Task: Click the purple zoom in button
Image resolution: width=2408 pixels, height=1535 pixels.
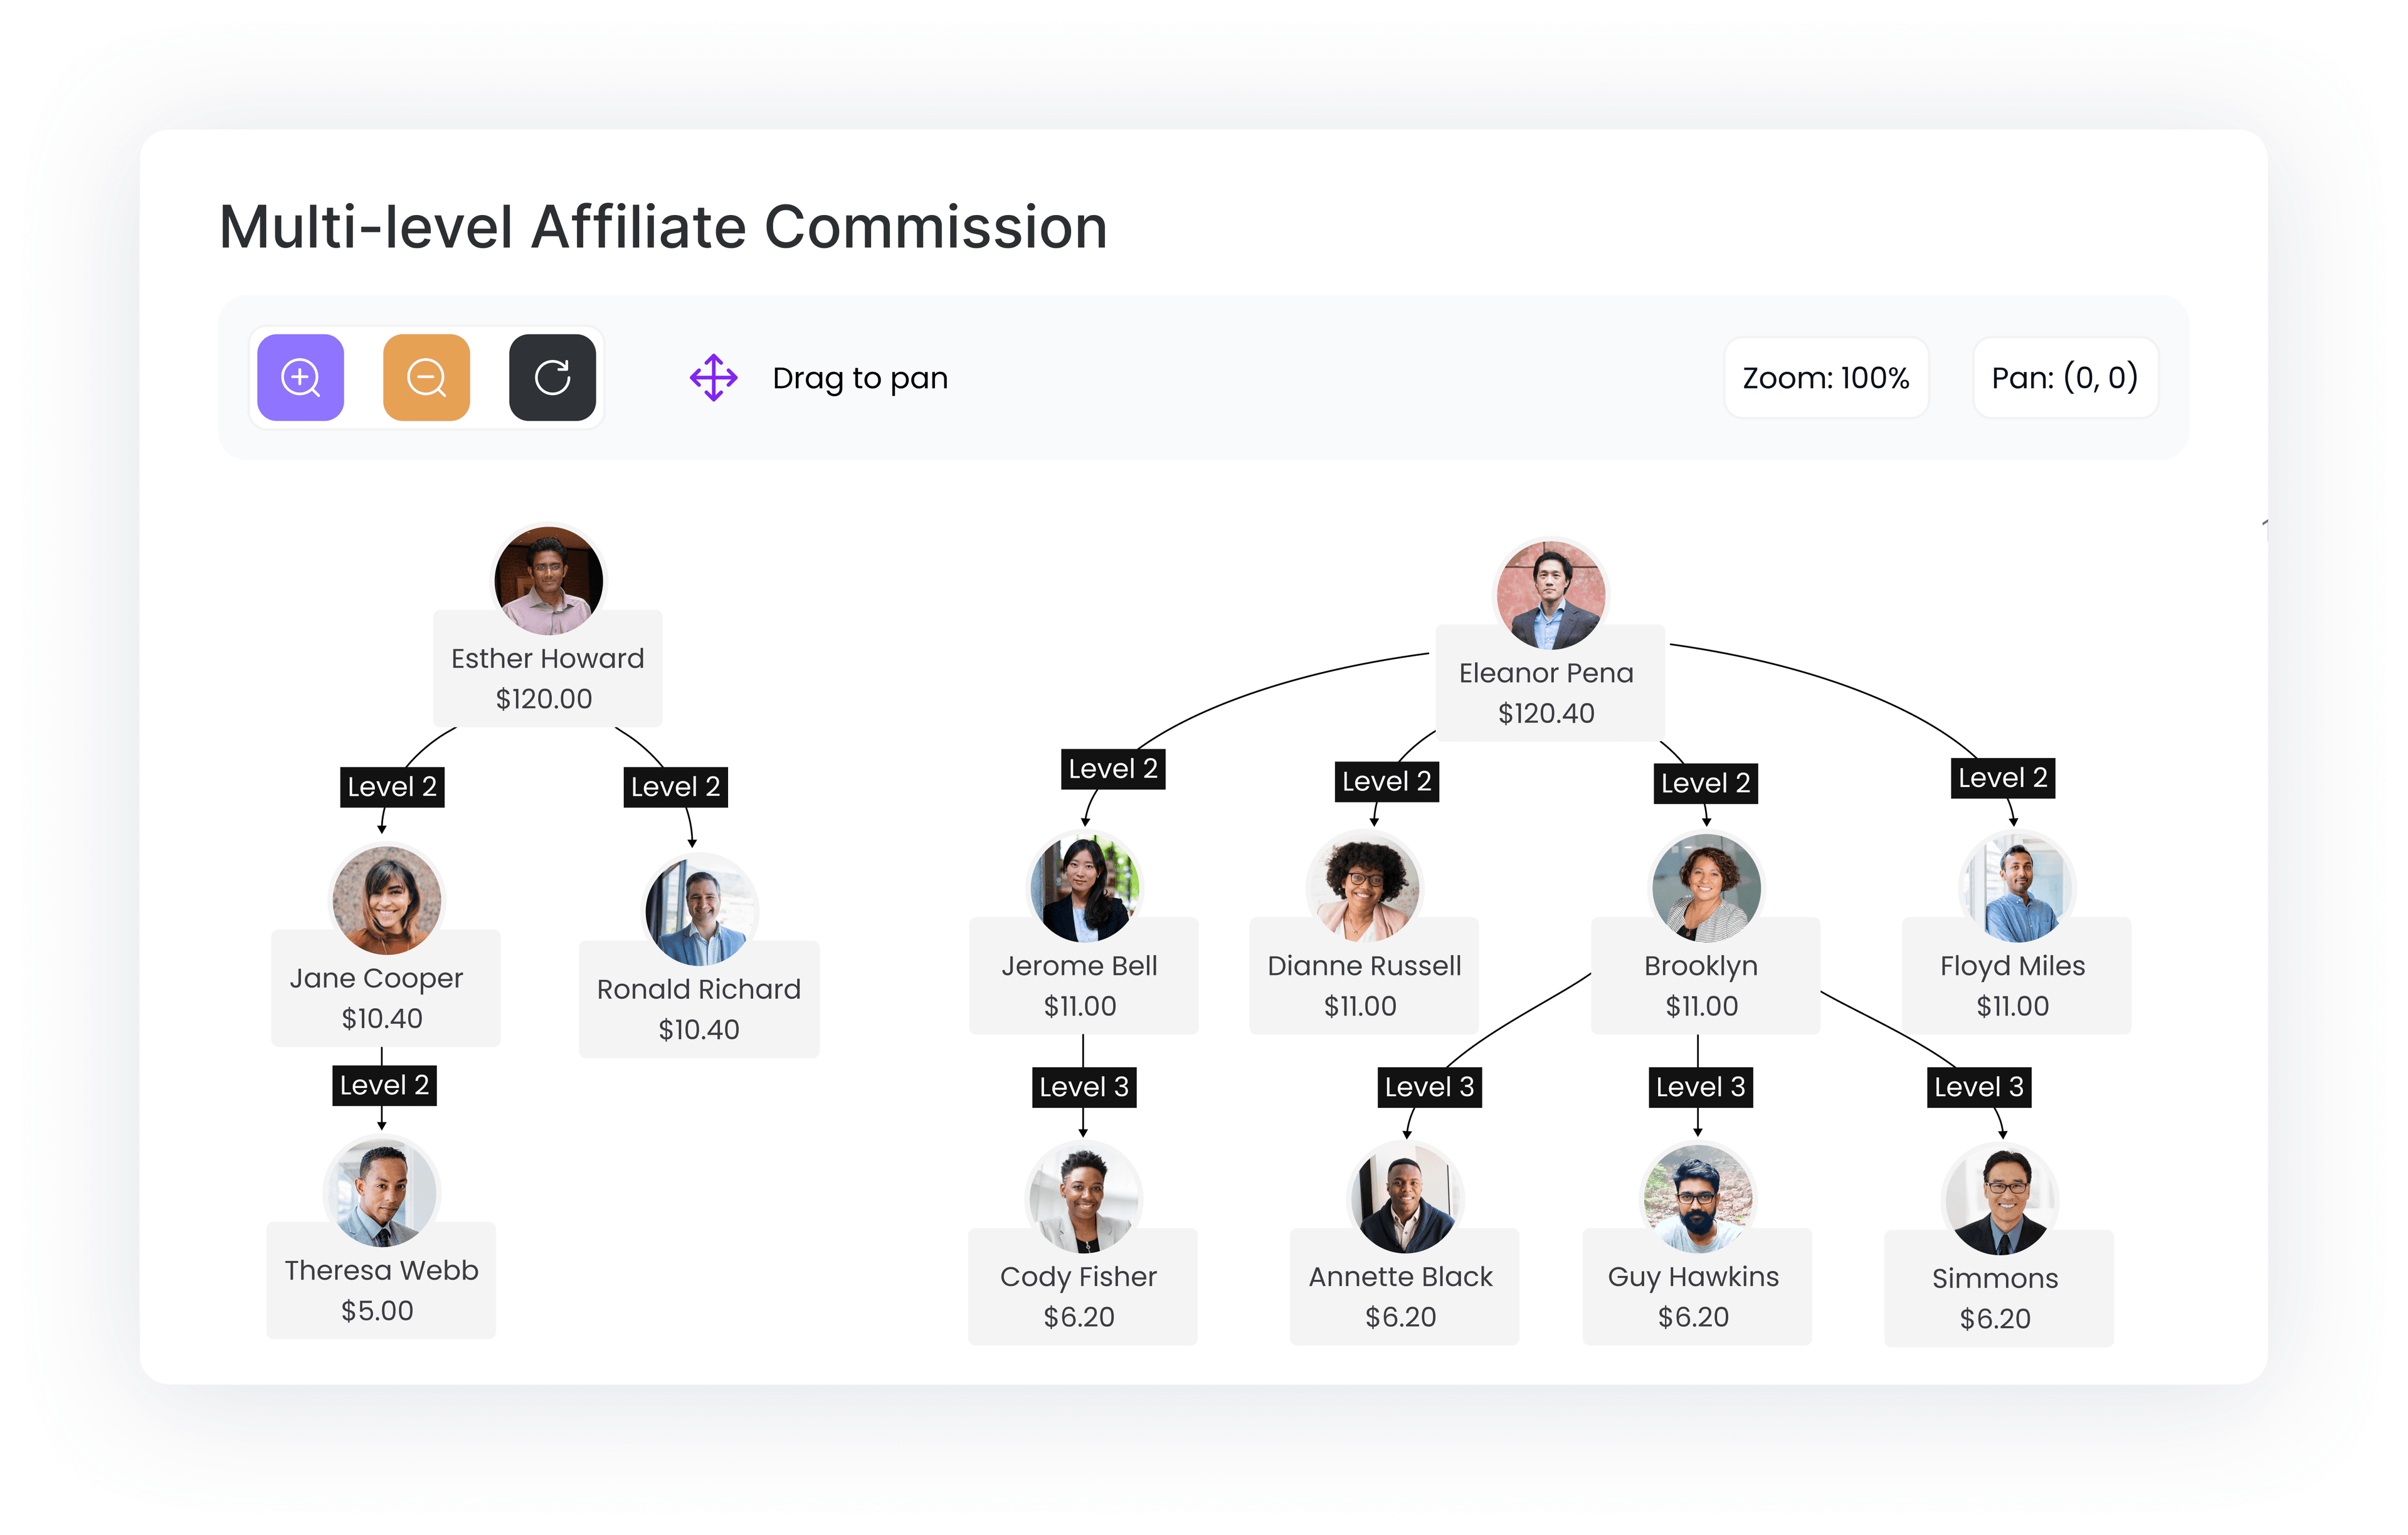Action: [300, 377]
